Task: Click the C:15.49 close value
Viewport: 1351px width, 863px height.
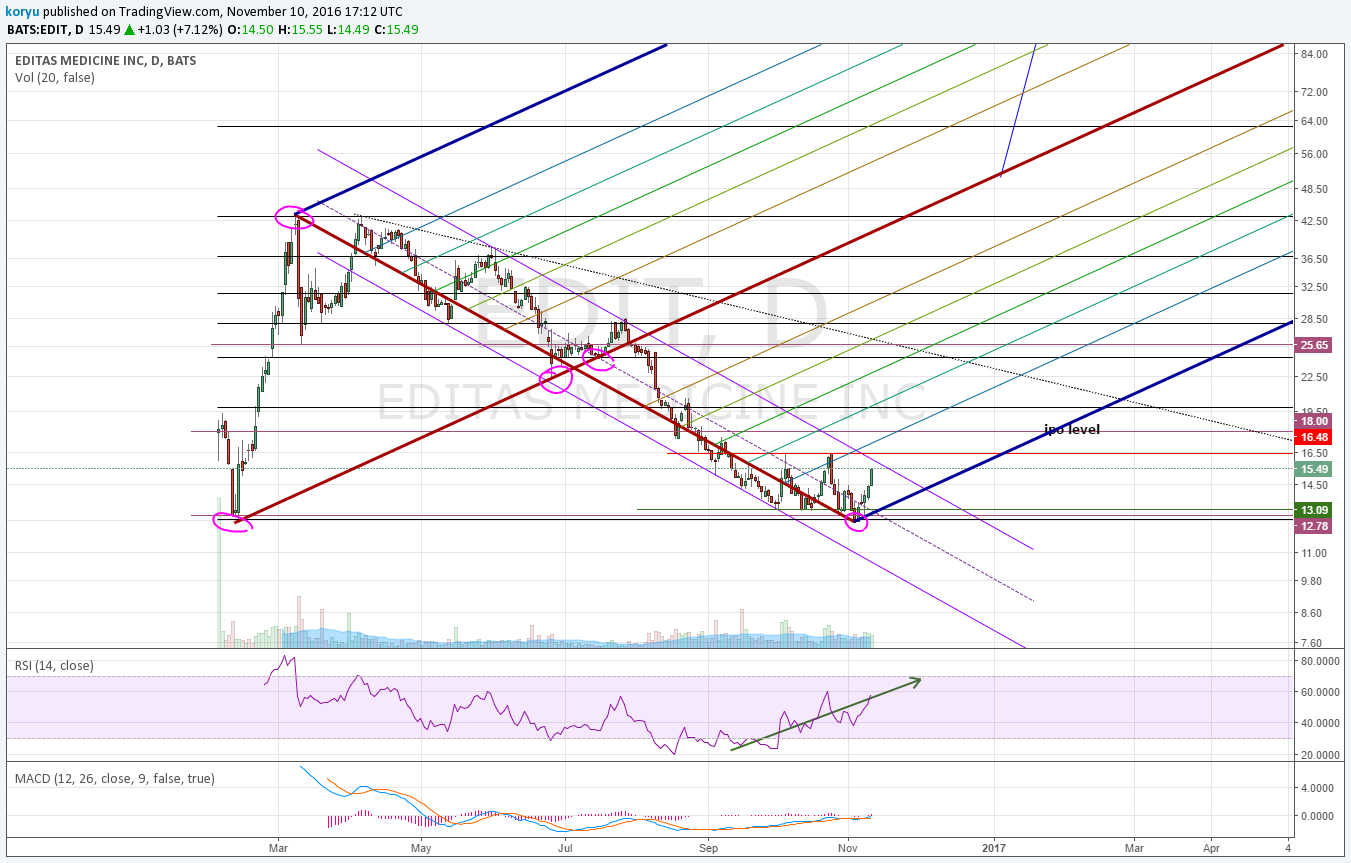Action: (x=394, y=29)
